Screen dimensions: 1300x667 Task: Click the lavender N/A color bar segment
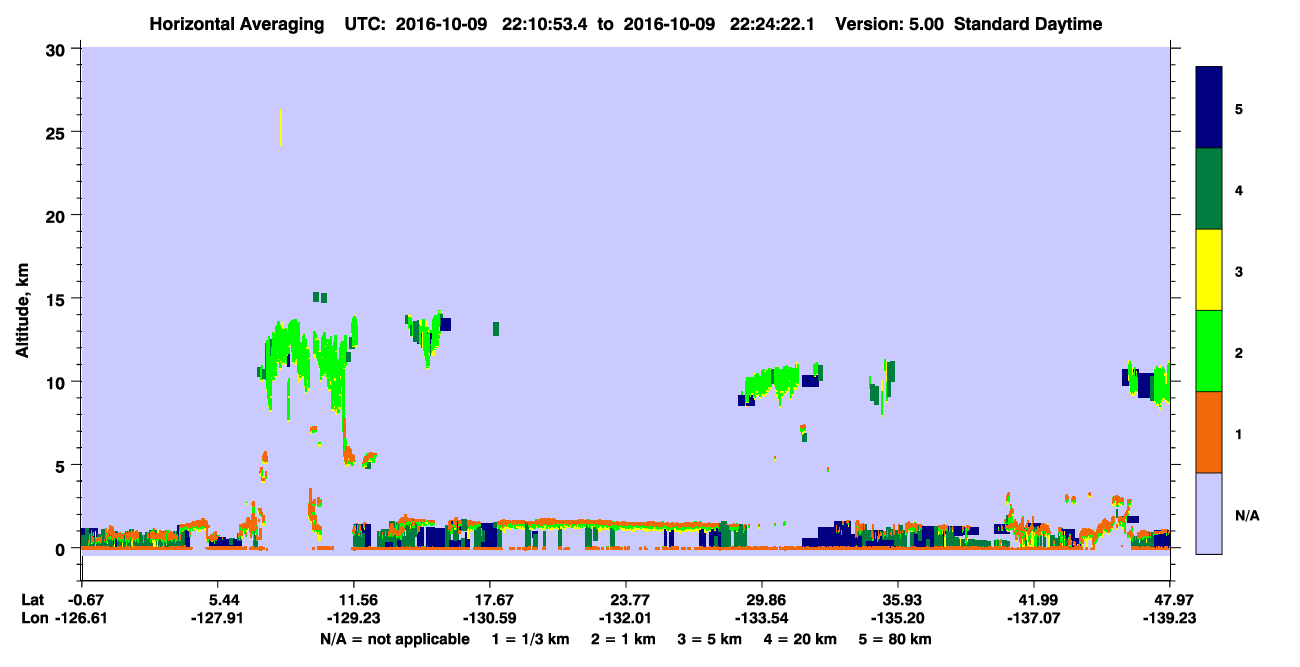1209,513
